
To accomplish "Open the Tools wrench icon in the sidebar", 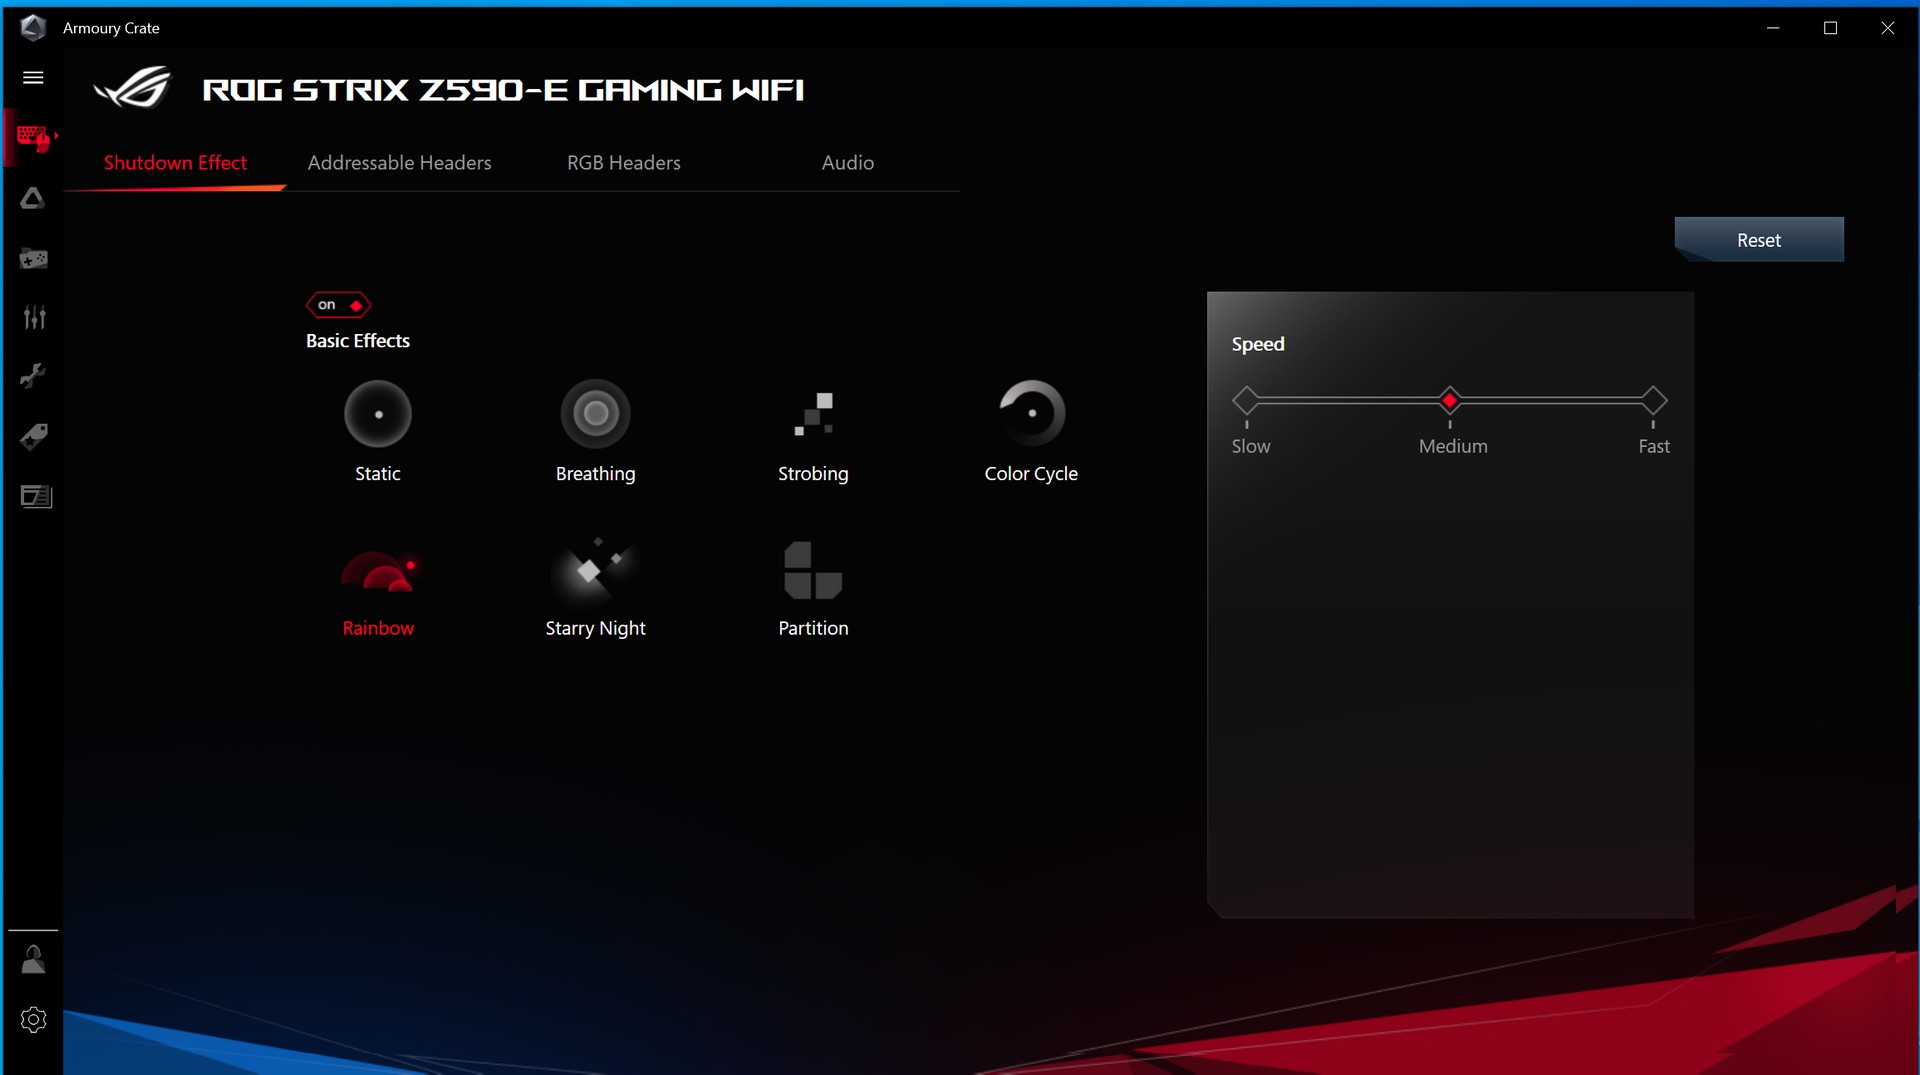I will pos(33,376).
